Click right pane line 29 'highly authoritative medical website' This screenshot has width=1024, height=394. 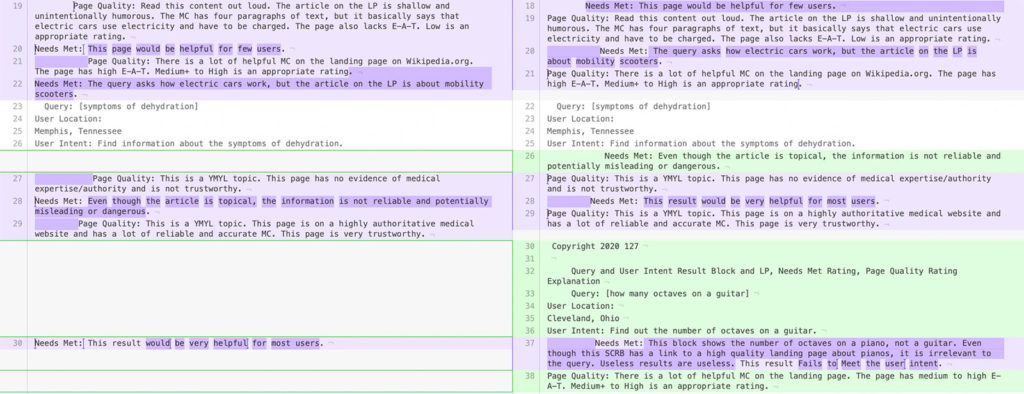coord(774,219)
